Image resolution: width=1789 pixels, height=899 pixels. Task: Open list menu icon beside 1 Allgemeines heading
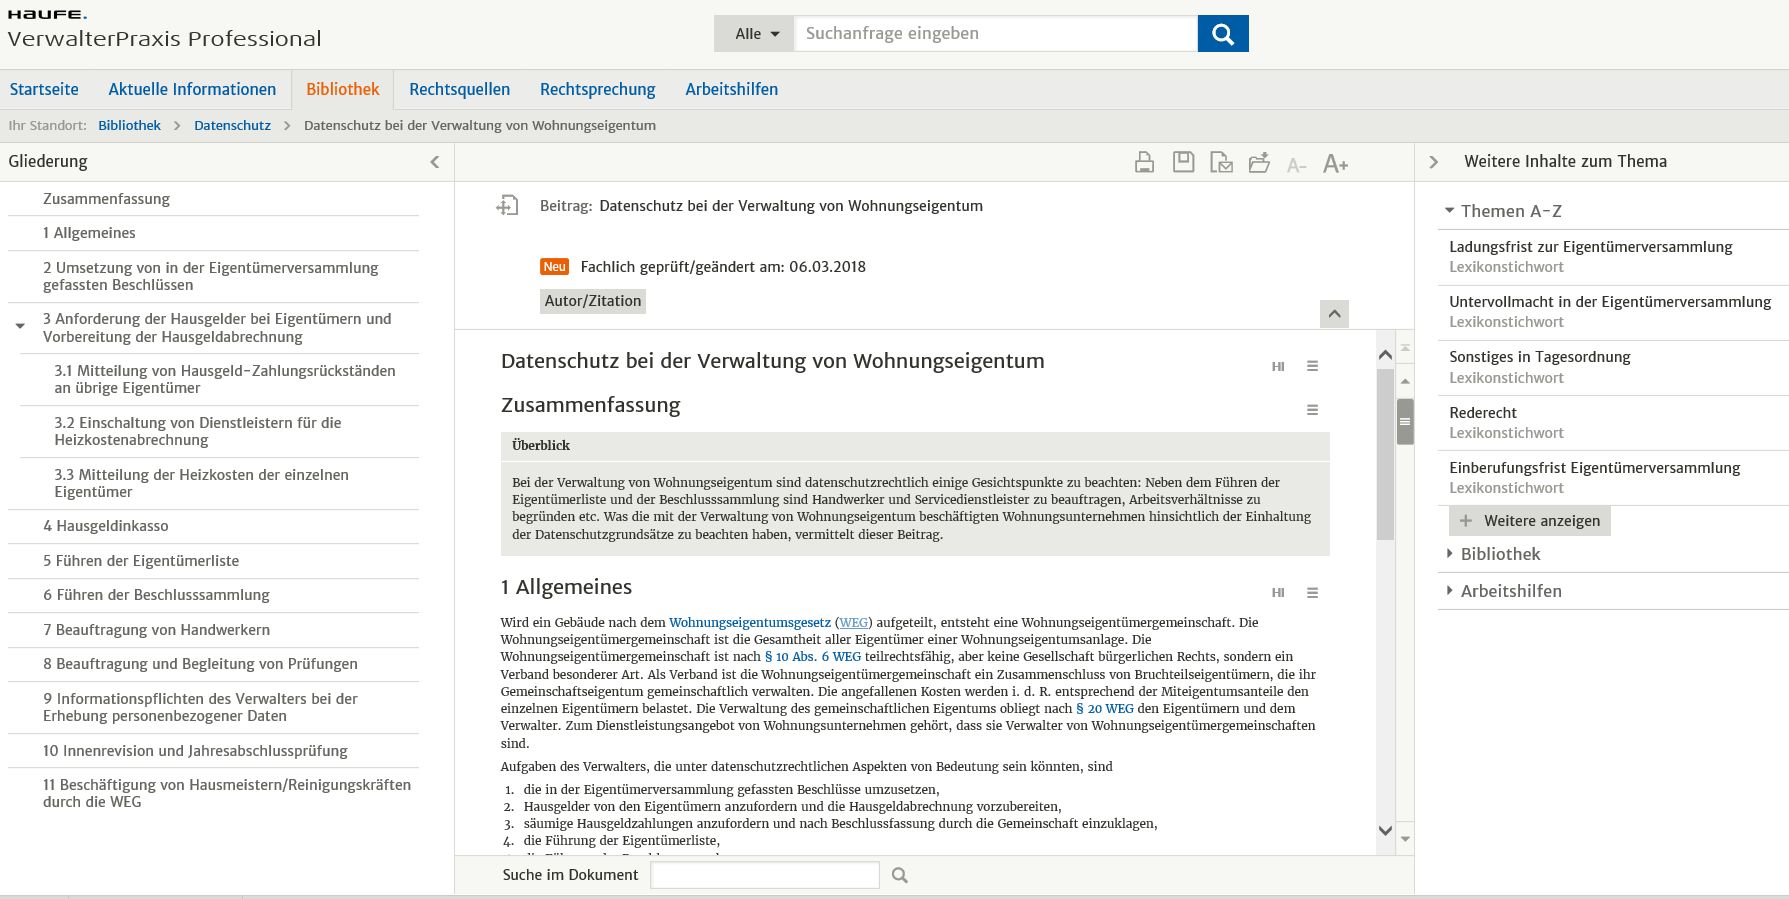coord(1313,593)
